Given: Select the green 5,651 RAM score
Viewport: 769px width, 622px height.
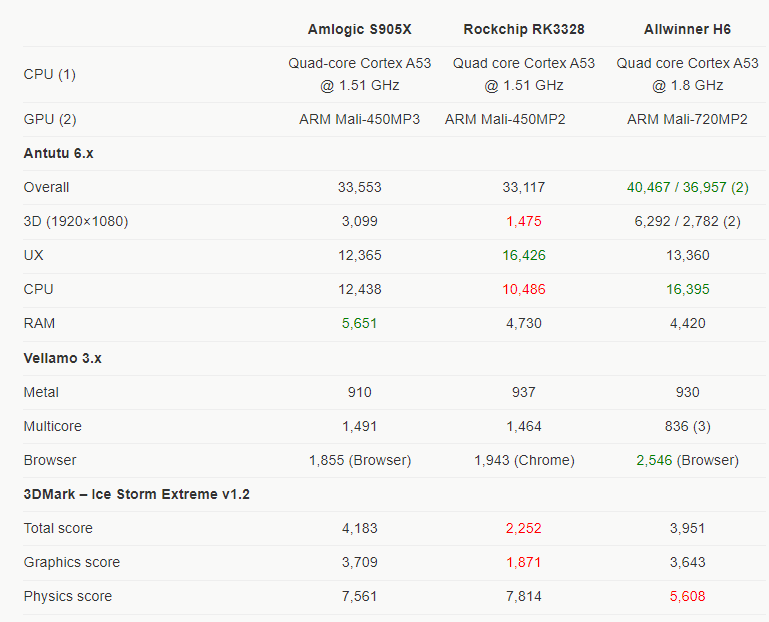Looking at the screenshot, I should pos(359,323).
